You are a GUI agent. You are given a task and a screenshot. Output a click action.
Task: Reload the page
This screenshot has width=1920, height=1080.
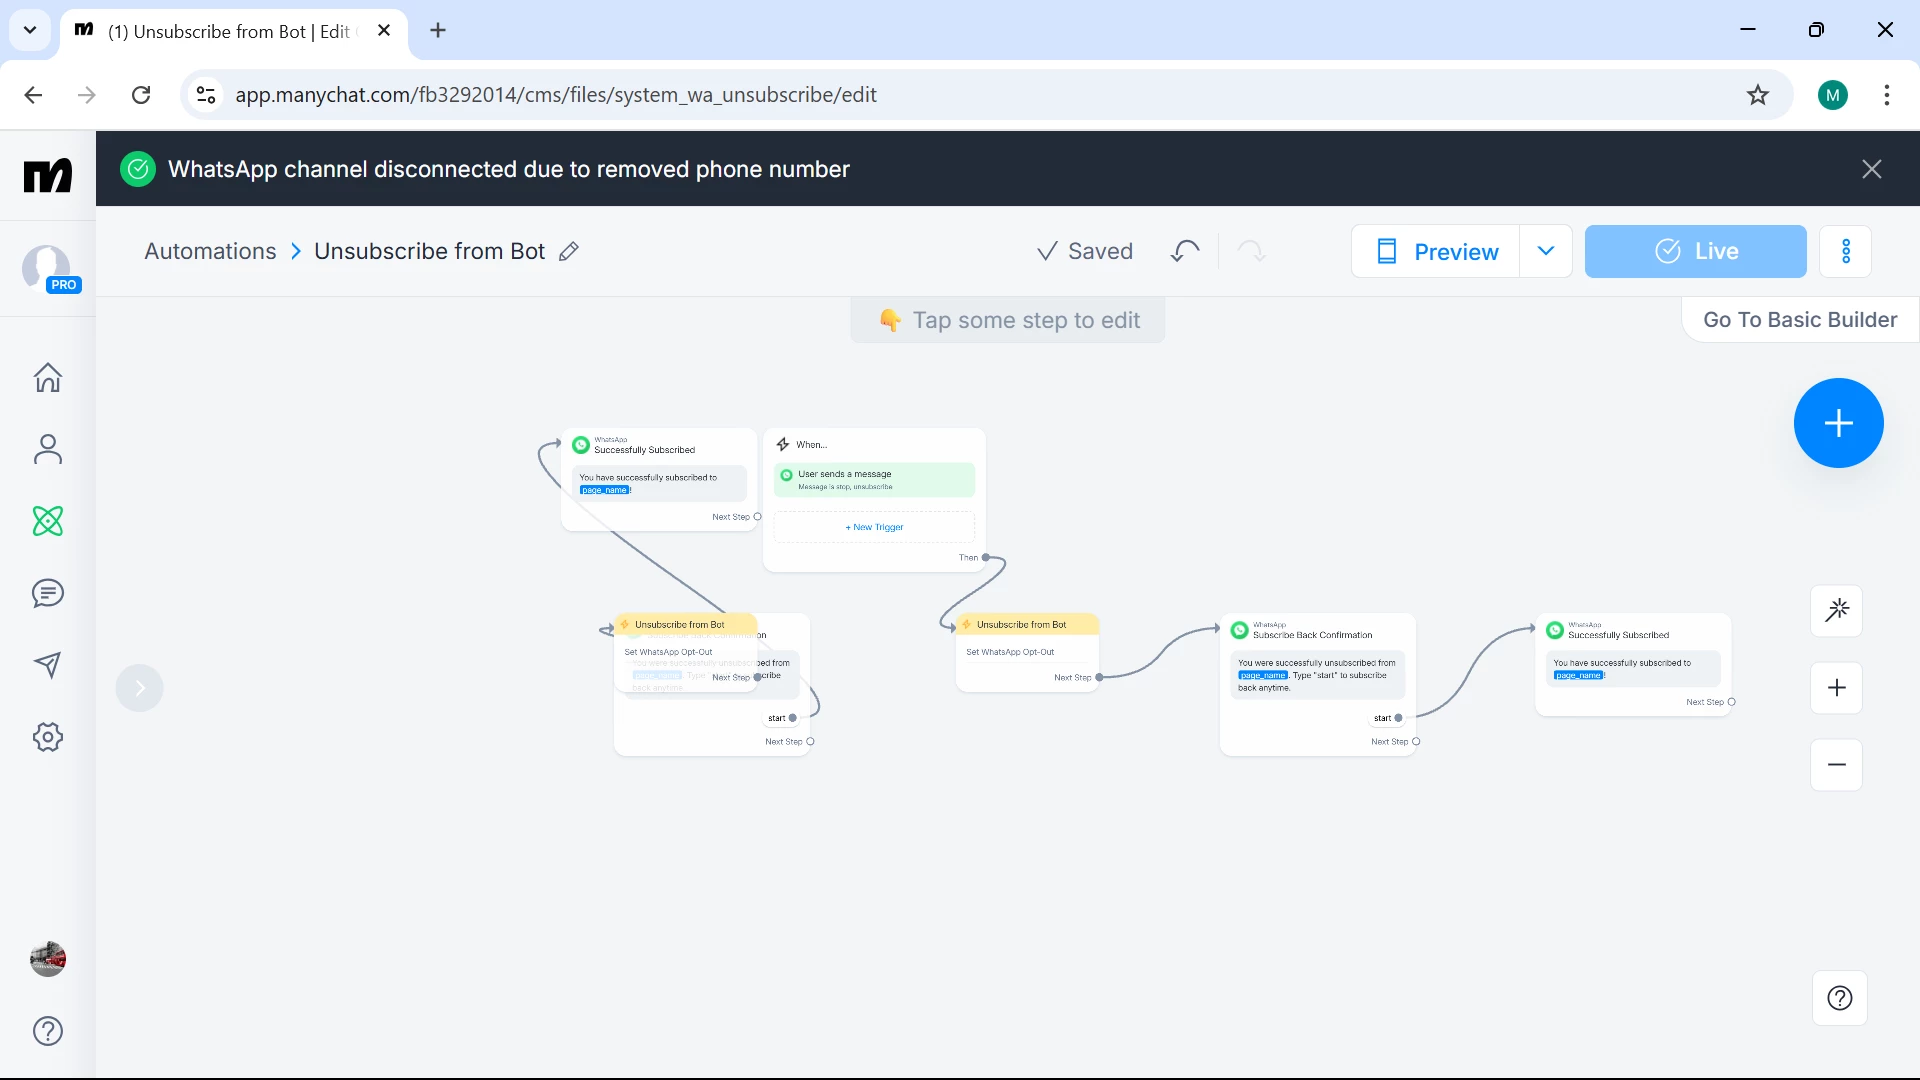tap(141, 95)
